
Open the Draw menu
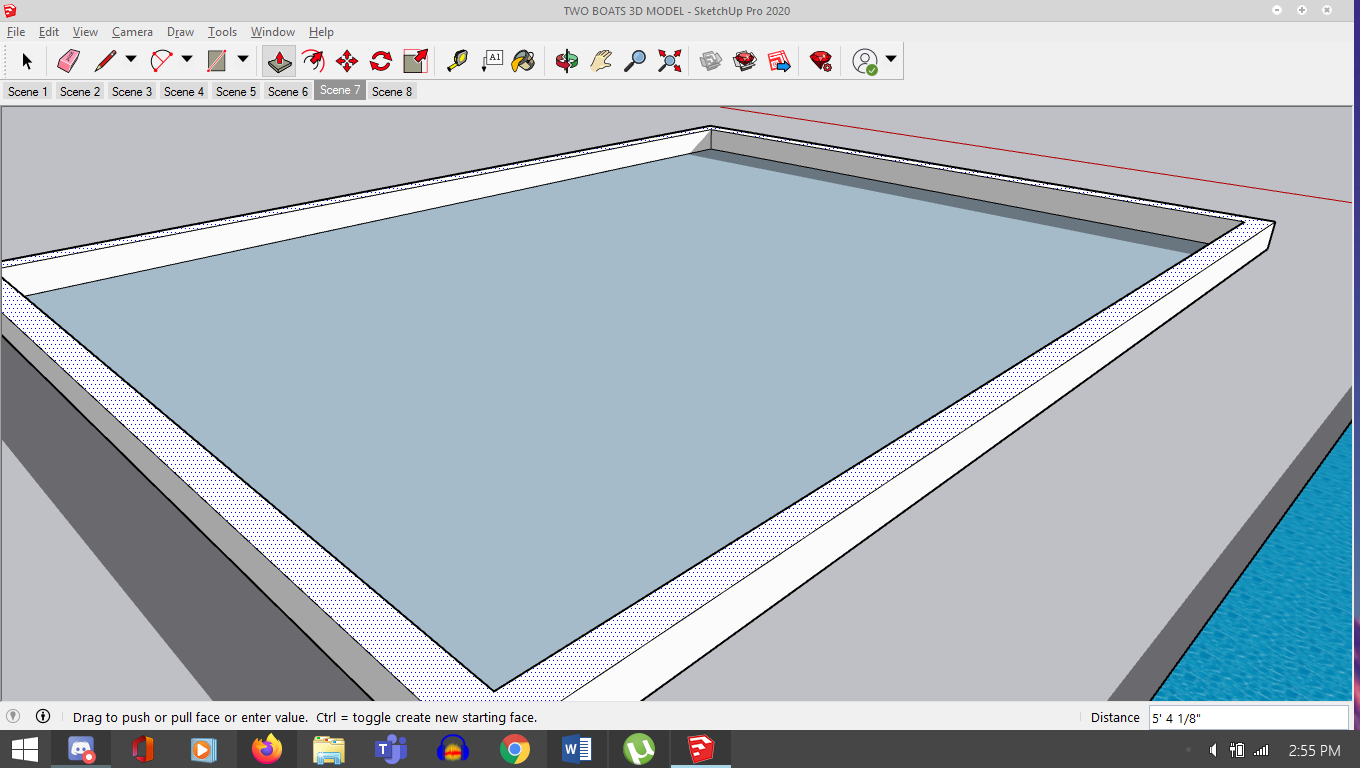click(x=180, y=32)
